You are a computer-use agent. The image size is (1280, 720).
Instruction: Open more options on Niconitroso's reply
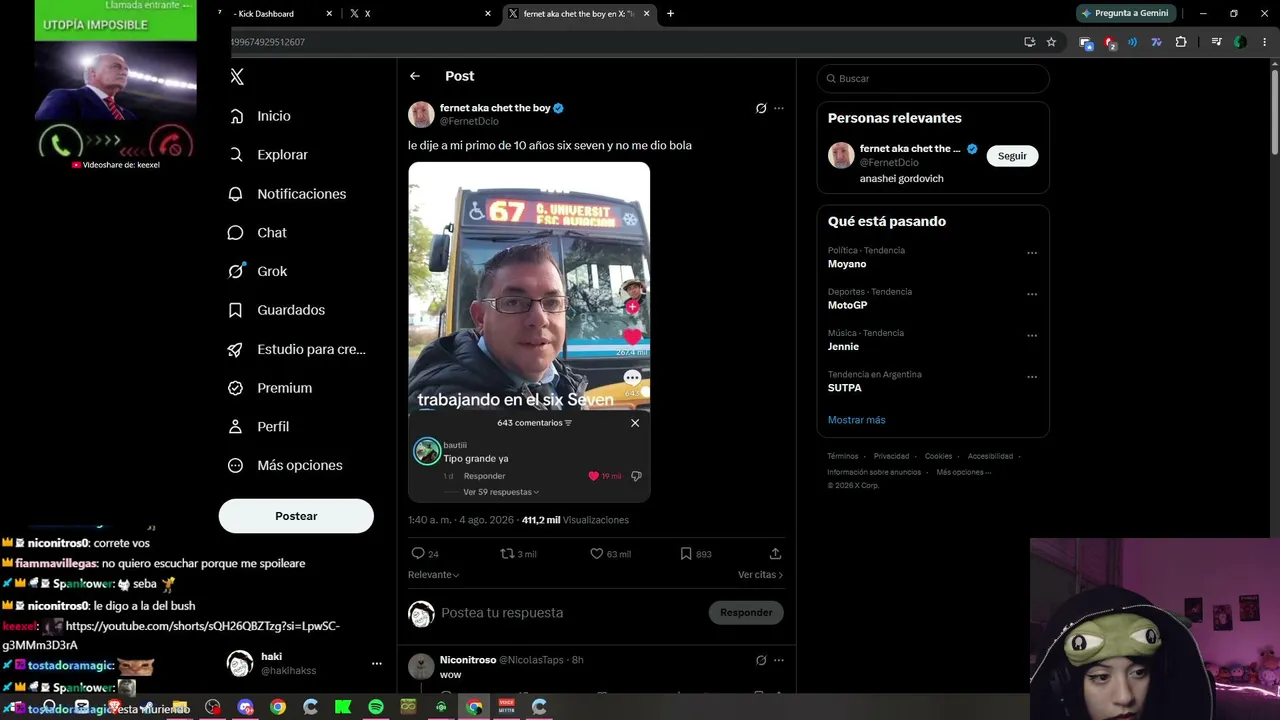(779, 660)
